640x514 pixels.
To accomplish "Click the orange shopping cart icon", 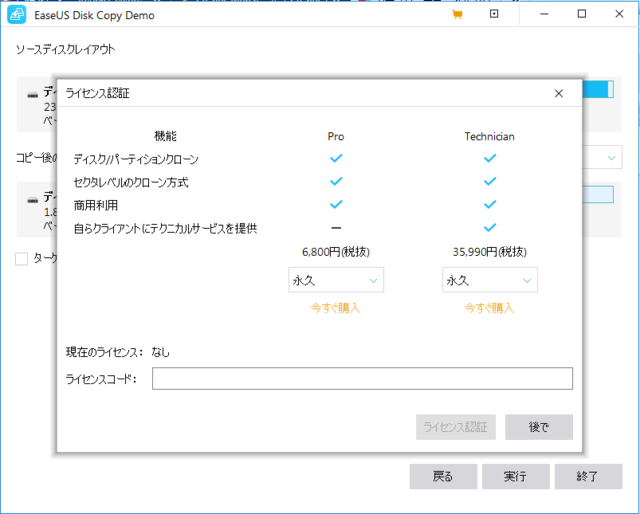I will pyautogui.click(x=457, y=15).
